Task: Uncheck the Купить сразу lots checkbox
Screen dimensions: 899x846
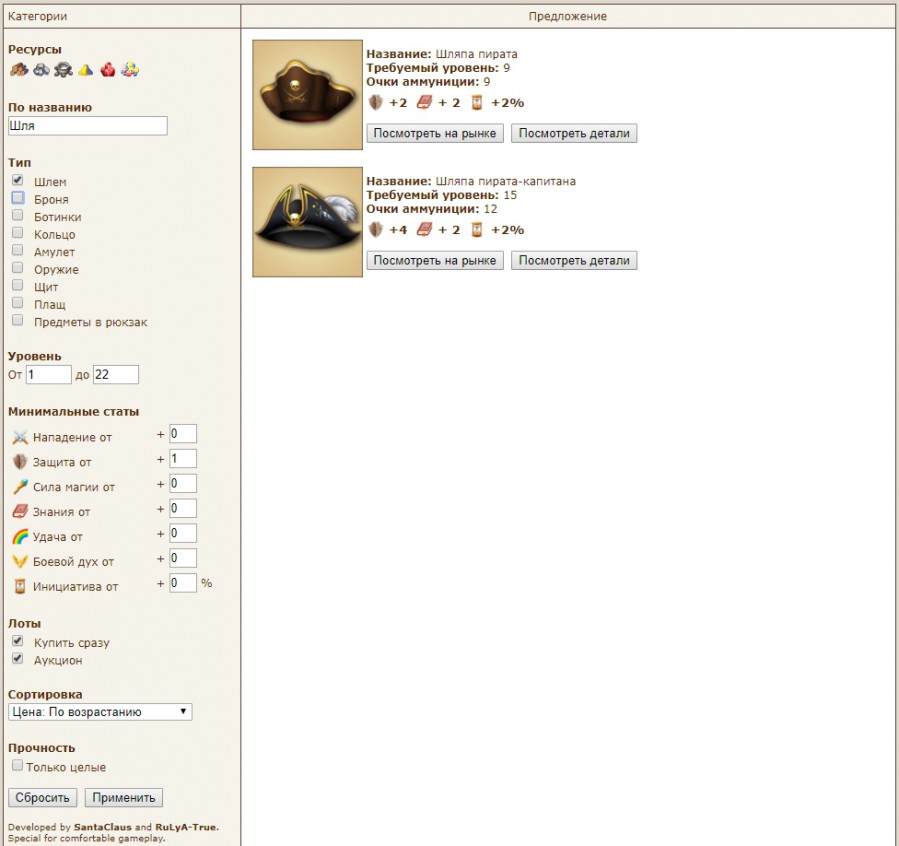Action: (18, 641)
